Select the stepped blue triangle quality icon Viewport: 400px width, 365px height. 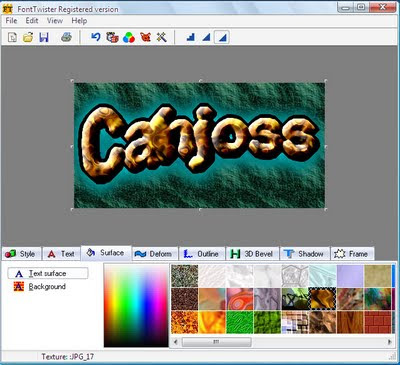point(191,37)
